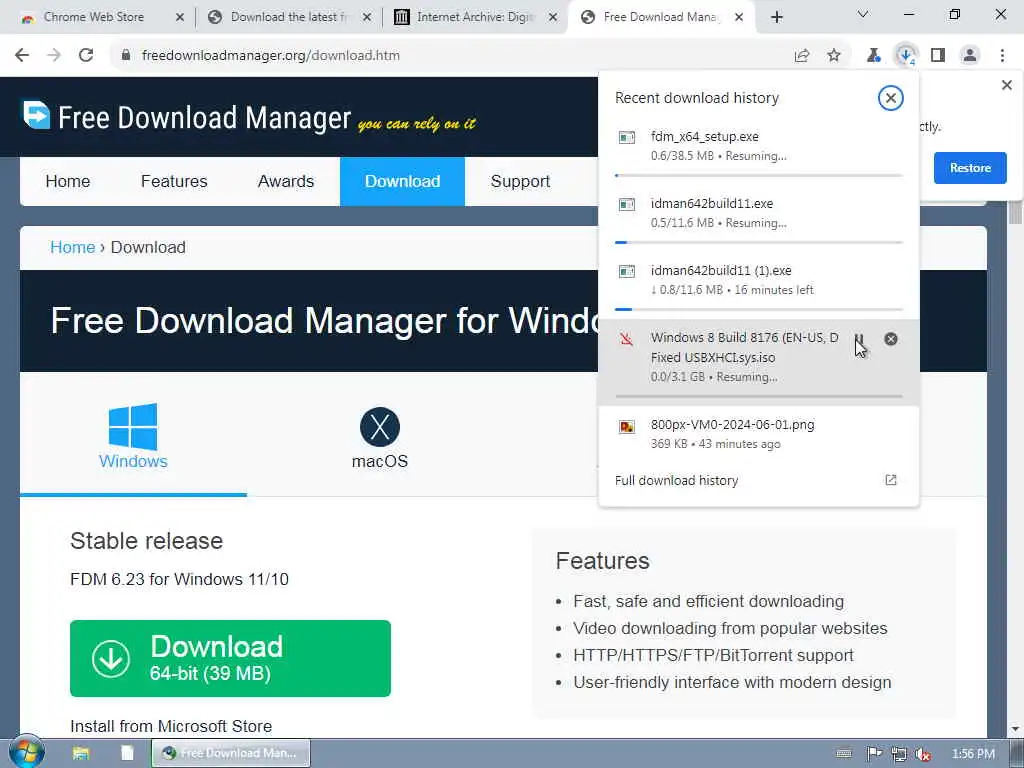This screenshot has width=1024, height=768.
Task: Open full download history external link icon
Action: click(891, 480)
